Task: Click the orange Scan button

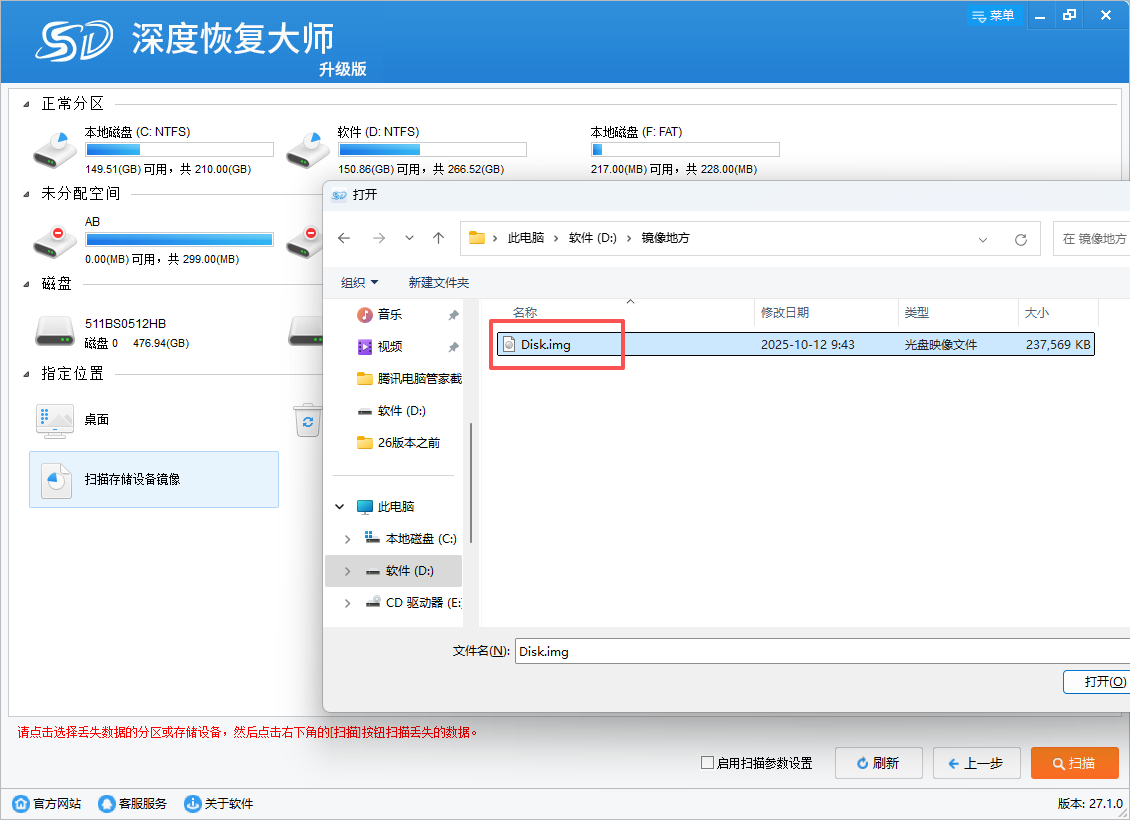Action: [x=1074, y=763]
